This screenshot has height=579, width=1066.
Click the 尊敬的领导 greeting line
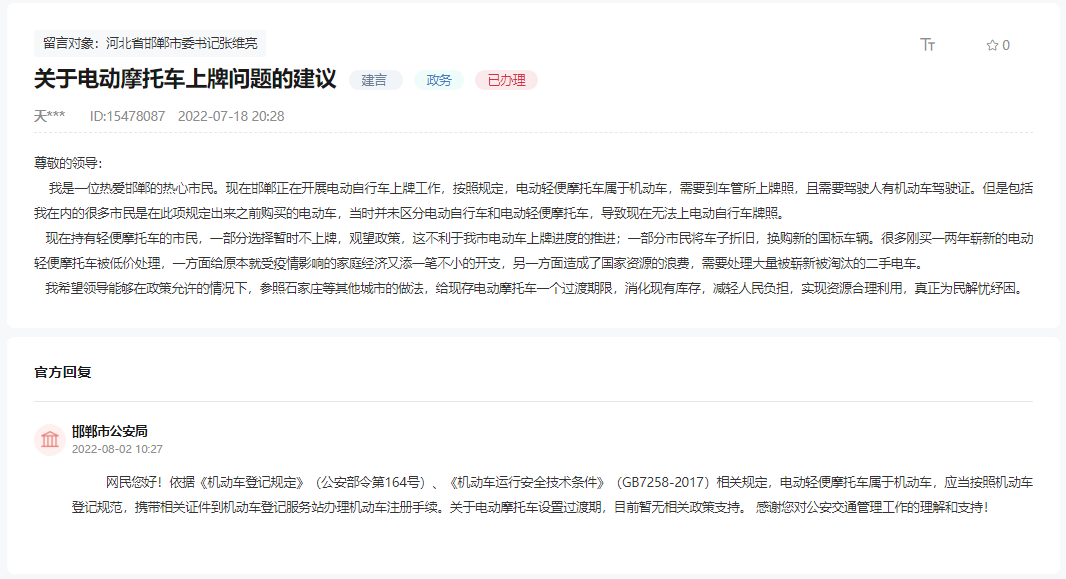68,163
